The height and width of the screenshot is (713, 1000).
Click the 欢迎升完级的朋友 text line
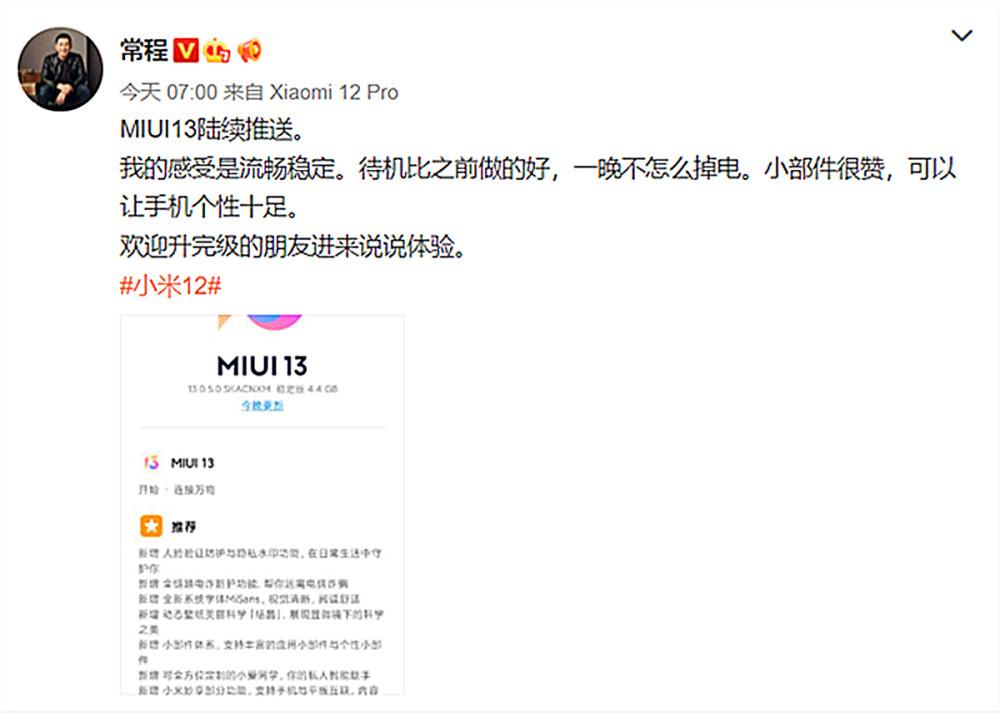pos(293,247)
